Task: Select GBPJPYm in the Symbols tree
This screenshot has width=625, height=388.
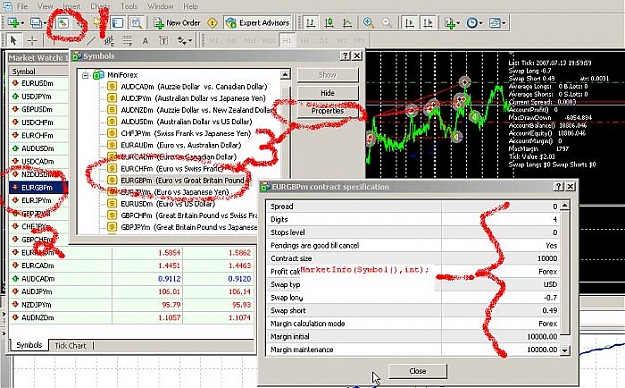Action: coord(189,227)
